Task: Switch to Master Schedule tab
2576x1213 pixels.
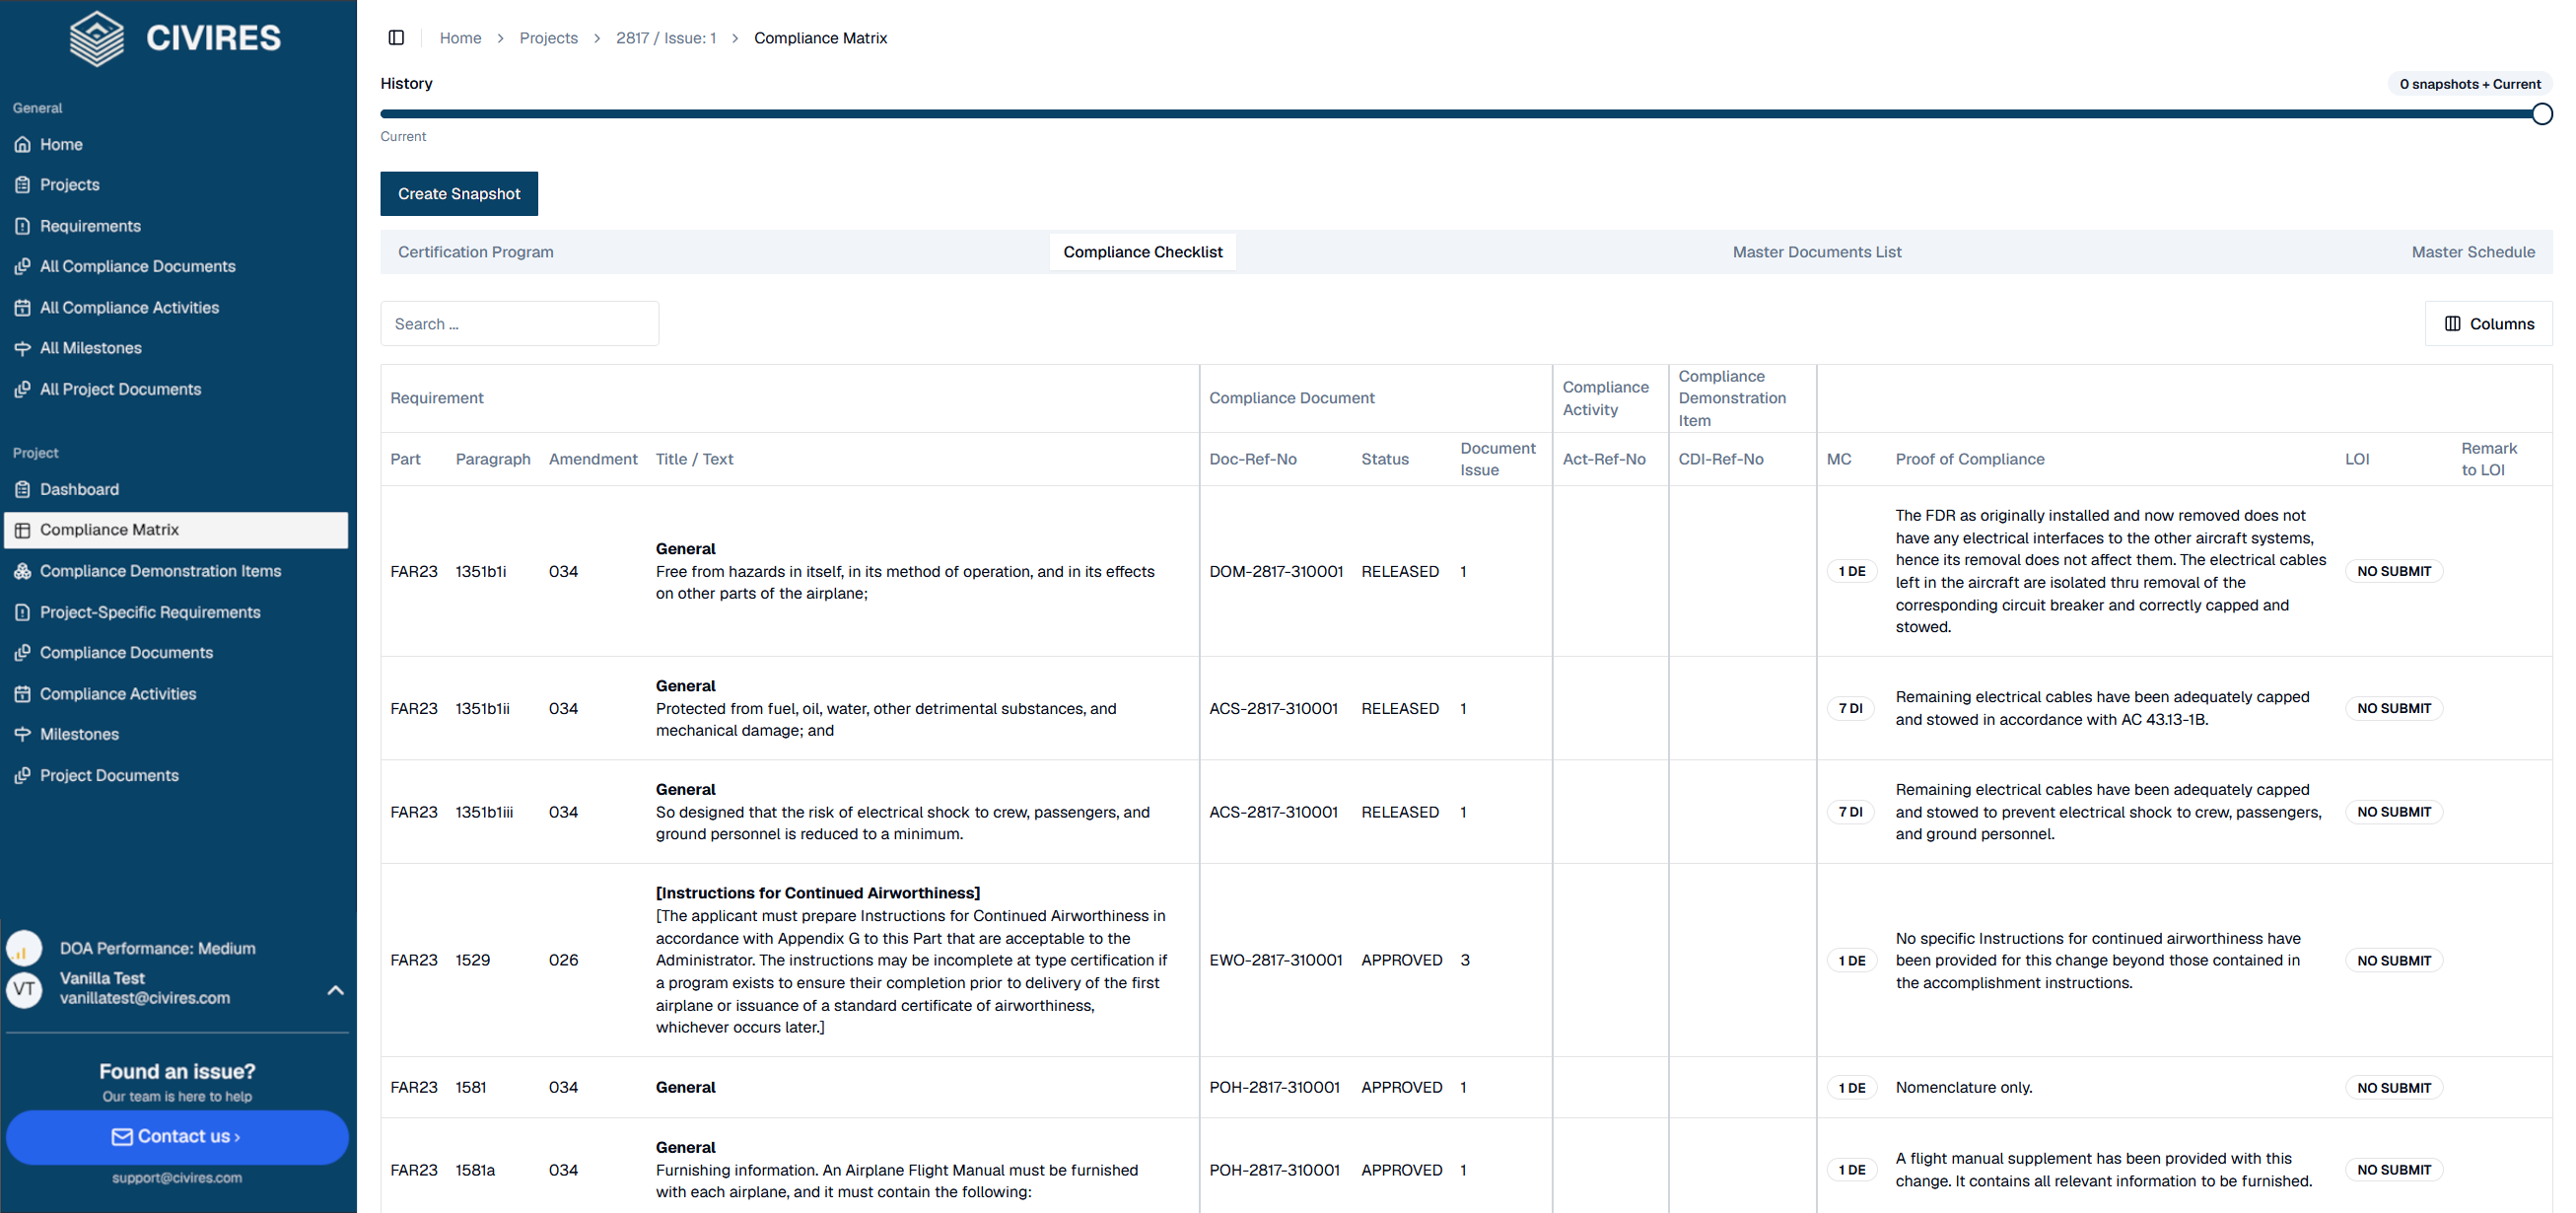Action: [x=2472, y=252]
